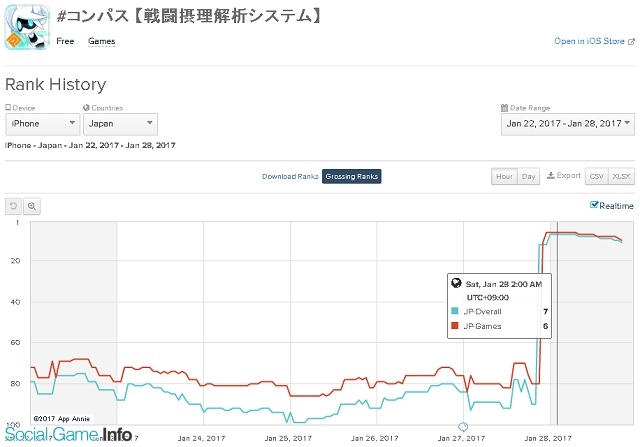The height and width of the screenshot is (447, 640).
Task: Click the device icon beside Device label
Action: click(x=8, y=107)
